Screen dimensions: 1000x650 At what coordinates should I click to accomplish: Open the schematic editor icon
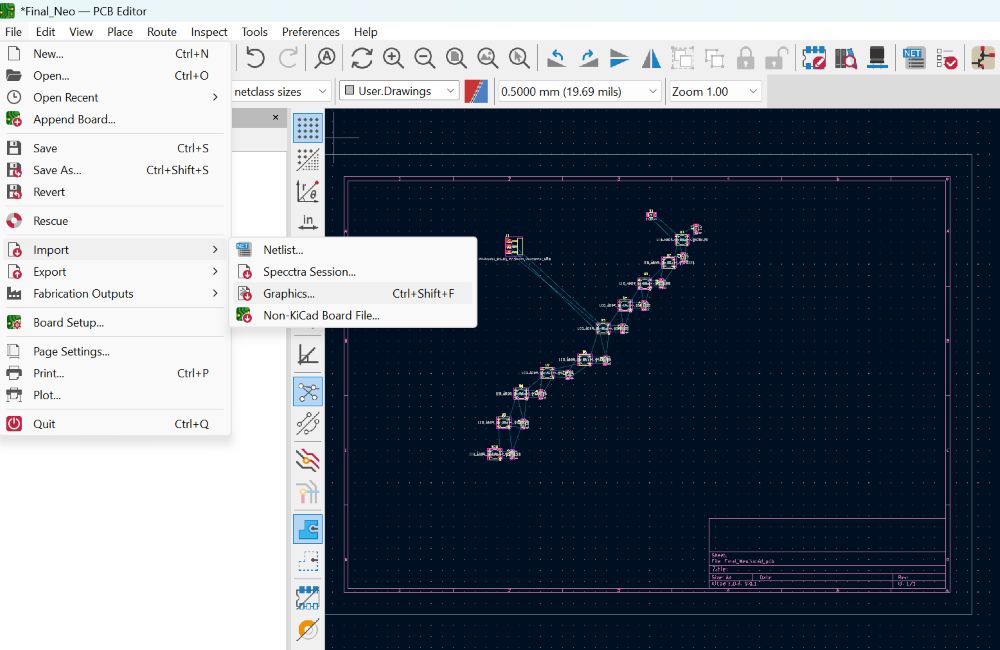click(x=983, y=59)
